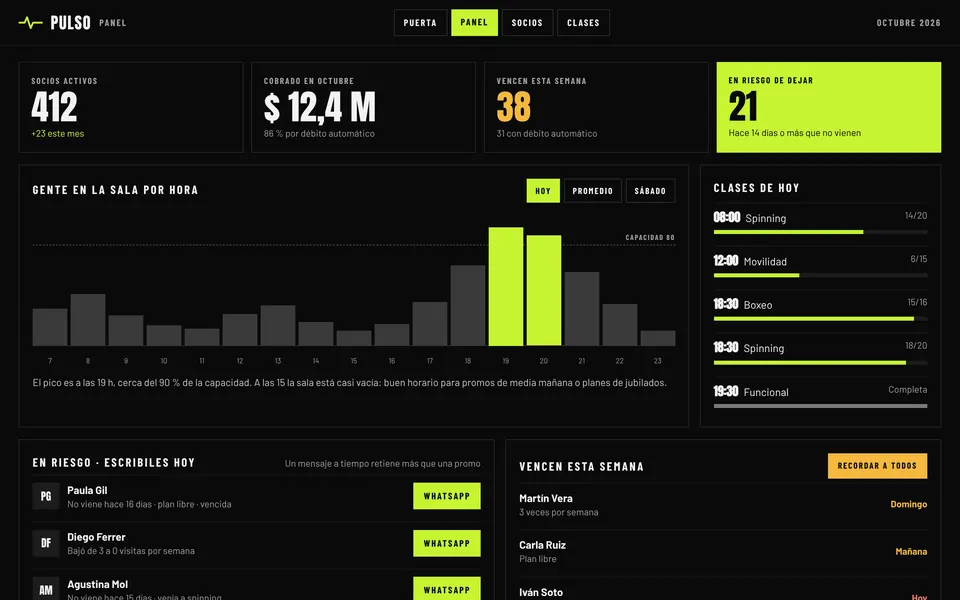This screenshot has width=960, height=600.
Task: Open Diego Ferrer's DF avatar
Action: click(46, 543)
